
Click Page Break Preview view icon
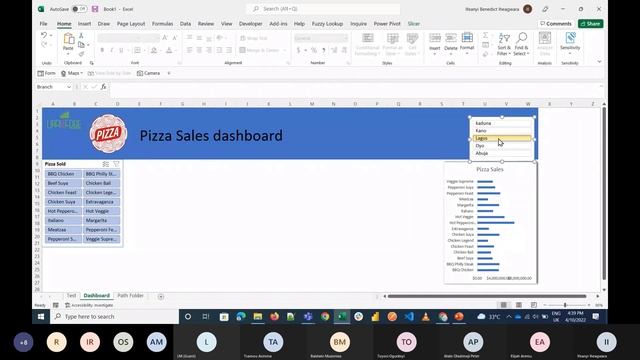tap(534, 305)
